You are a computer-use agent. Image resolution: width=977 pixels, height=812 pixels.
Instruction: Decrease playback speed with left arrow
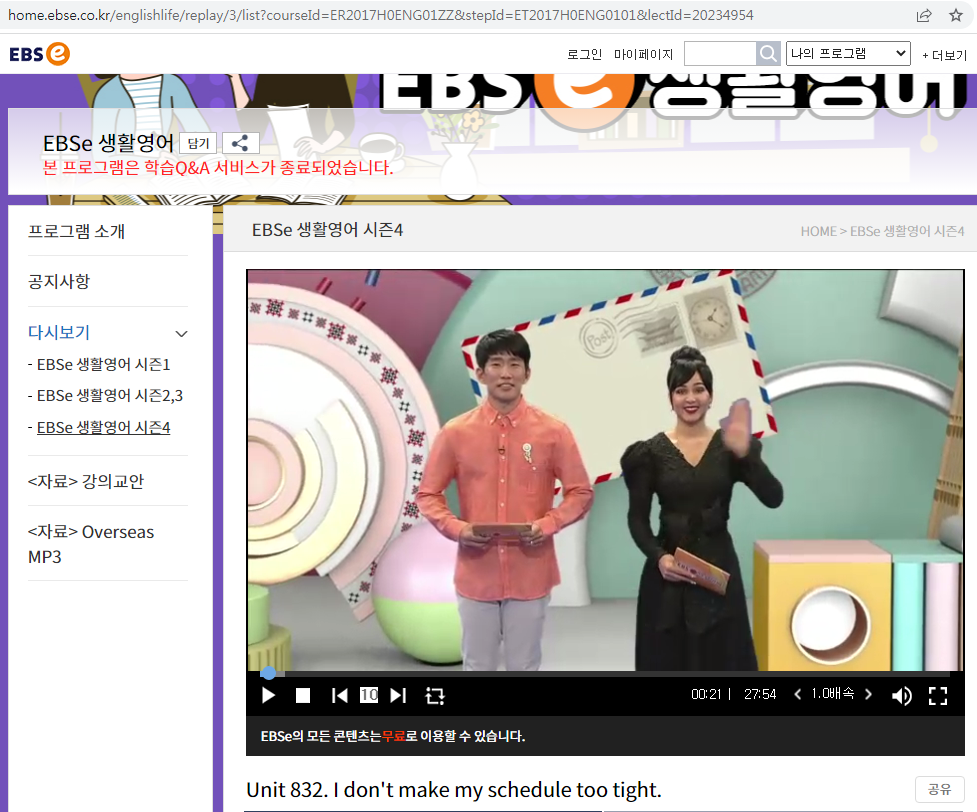pyautogui.click(x=798, y=694)
